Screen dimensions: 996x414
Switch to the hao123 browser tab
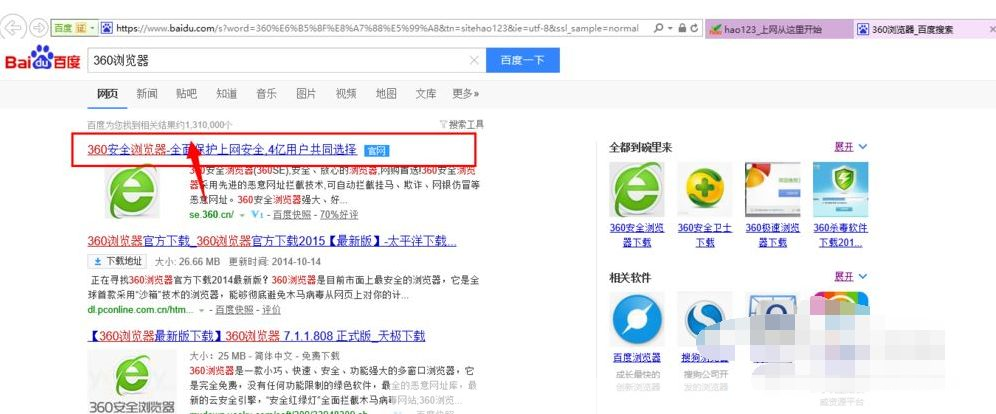[x=773, y=29]
